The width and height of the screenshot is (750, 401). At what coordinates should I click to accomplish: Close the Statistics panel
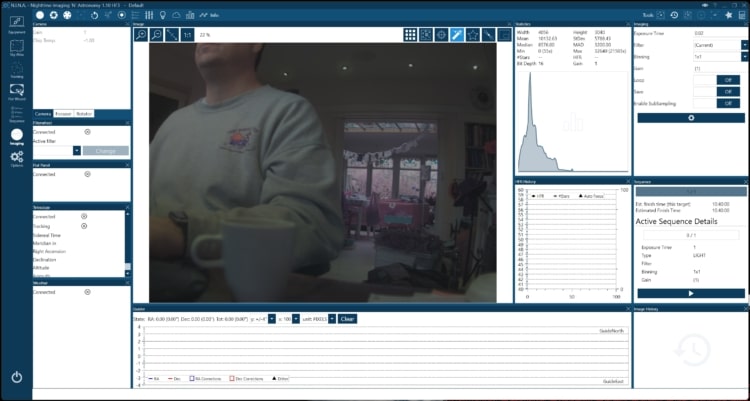click(x=627, y=24)
